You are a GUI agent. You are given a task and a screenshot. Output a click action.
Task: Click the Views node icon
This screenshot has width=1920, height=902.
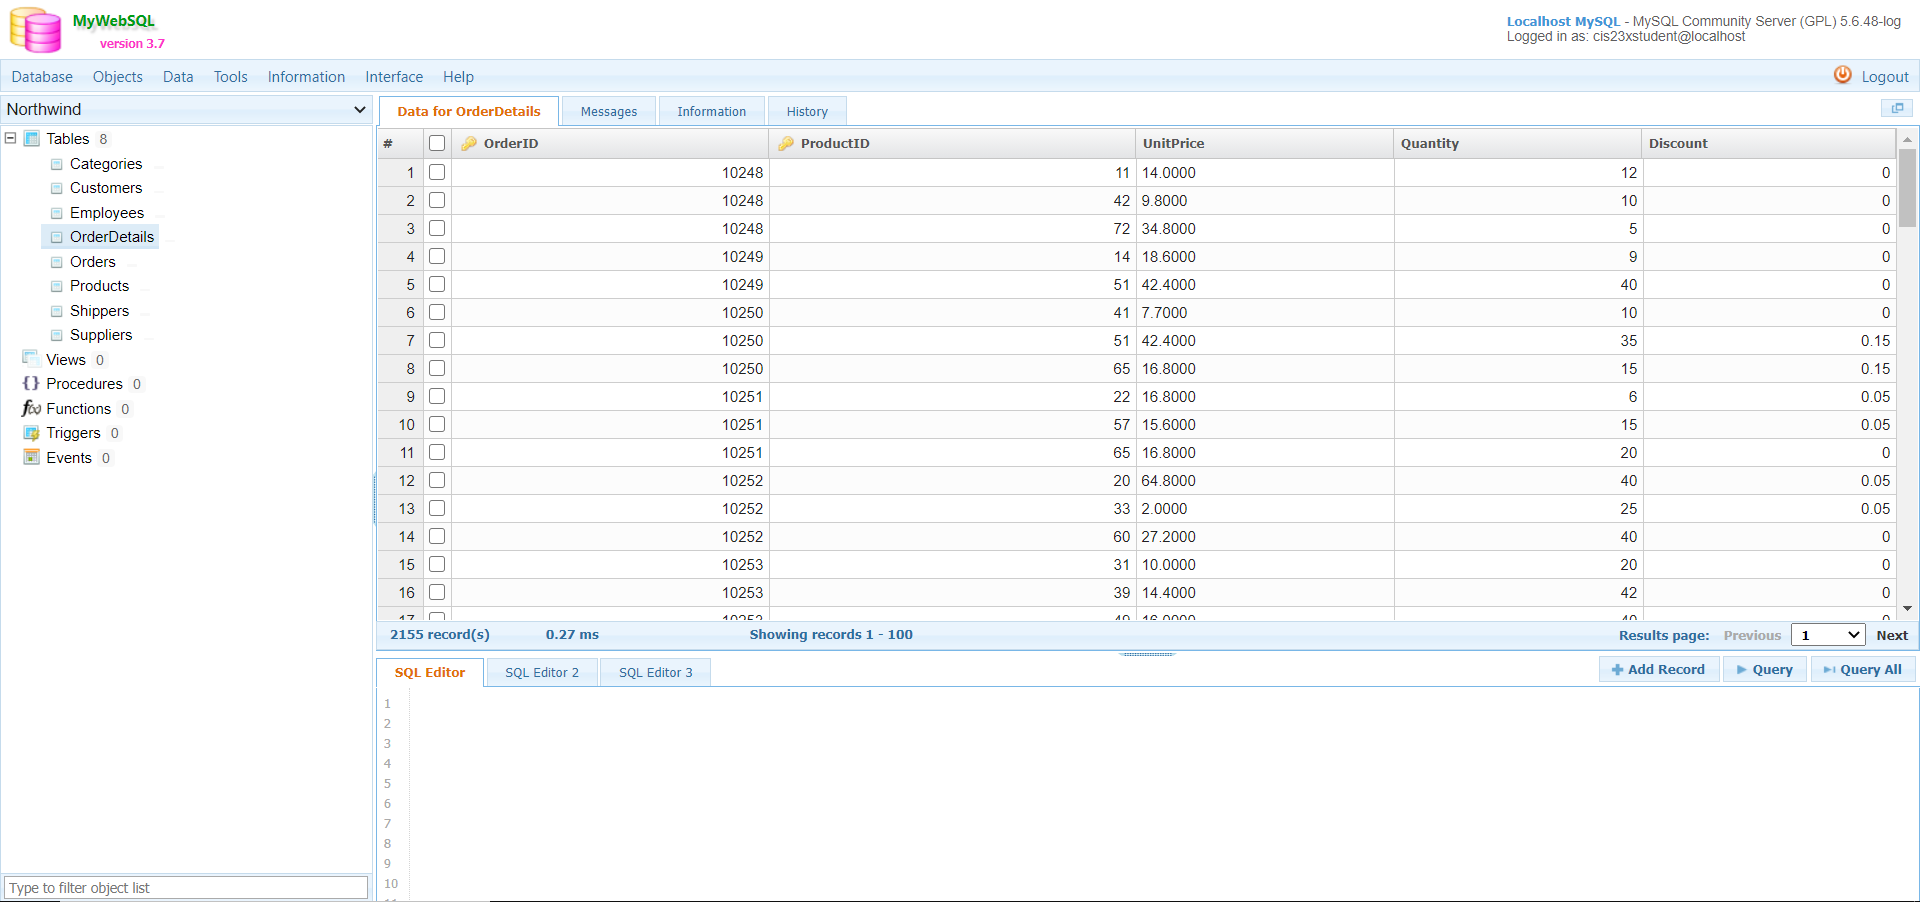pyautogui.click(x=31, y=359)
